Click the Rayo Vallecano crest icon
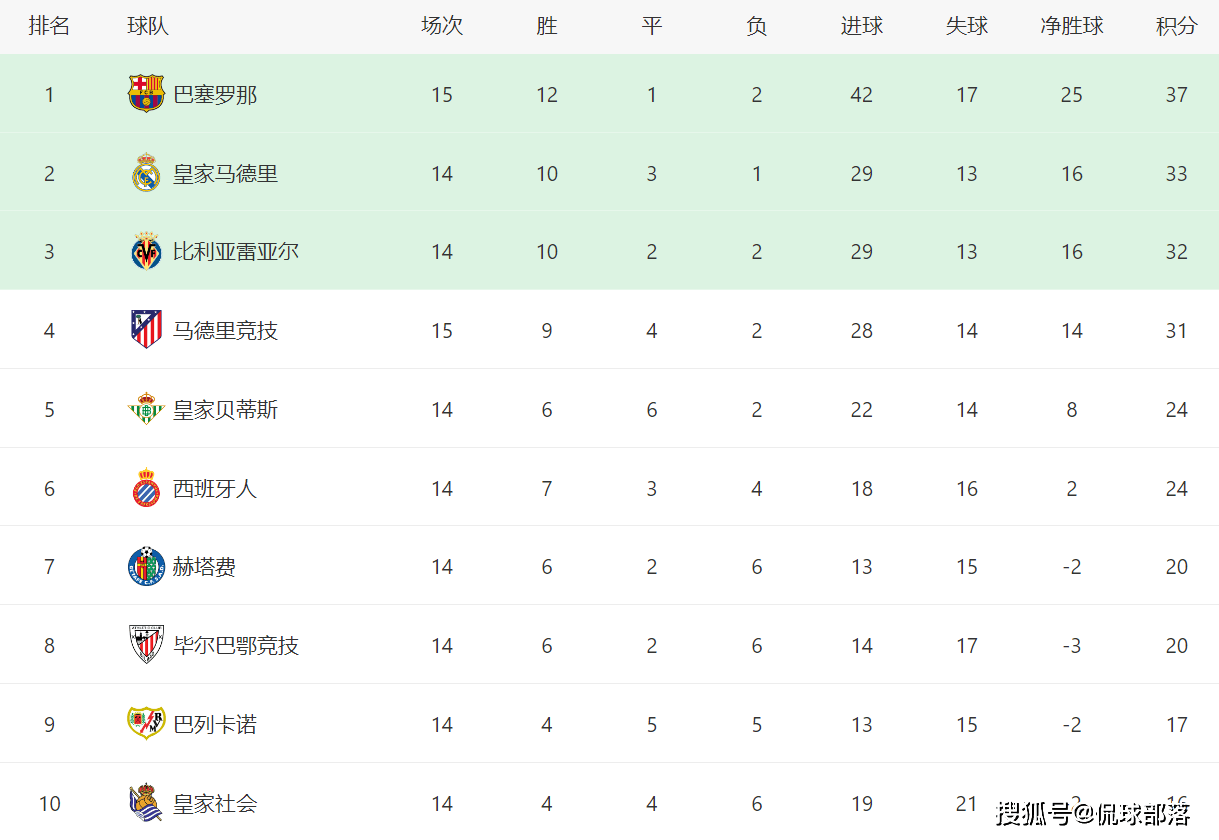Viewport: 1219px width, 840px height. tap(146, 724)
